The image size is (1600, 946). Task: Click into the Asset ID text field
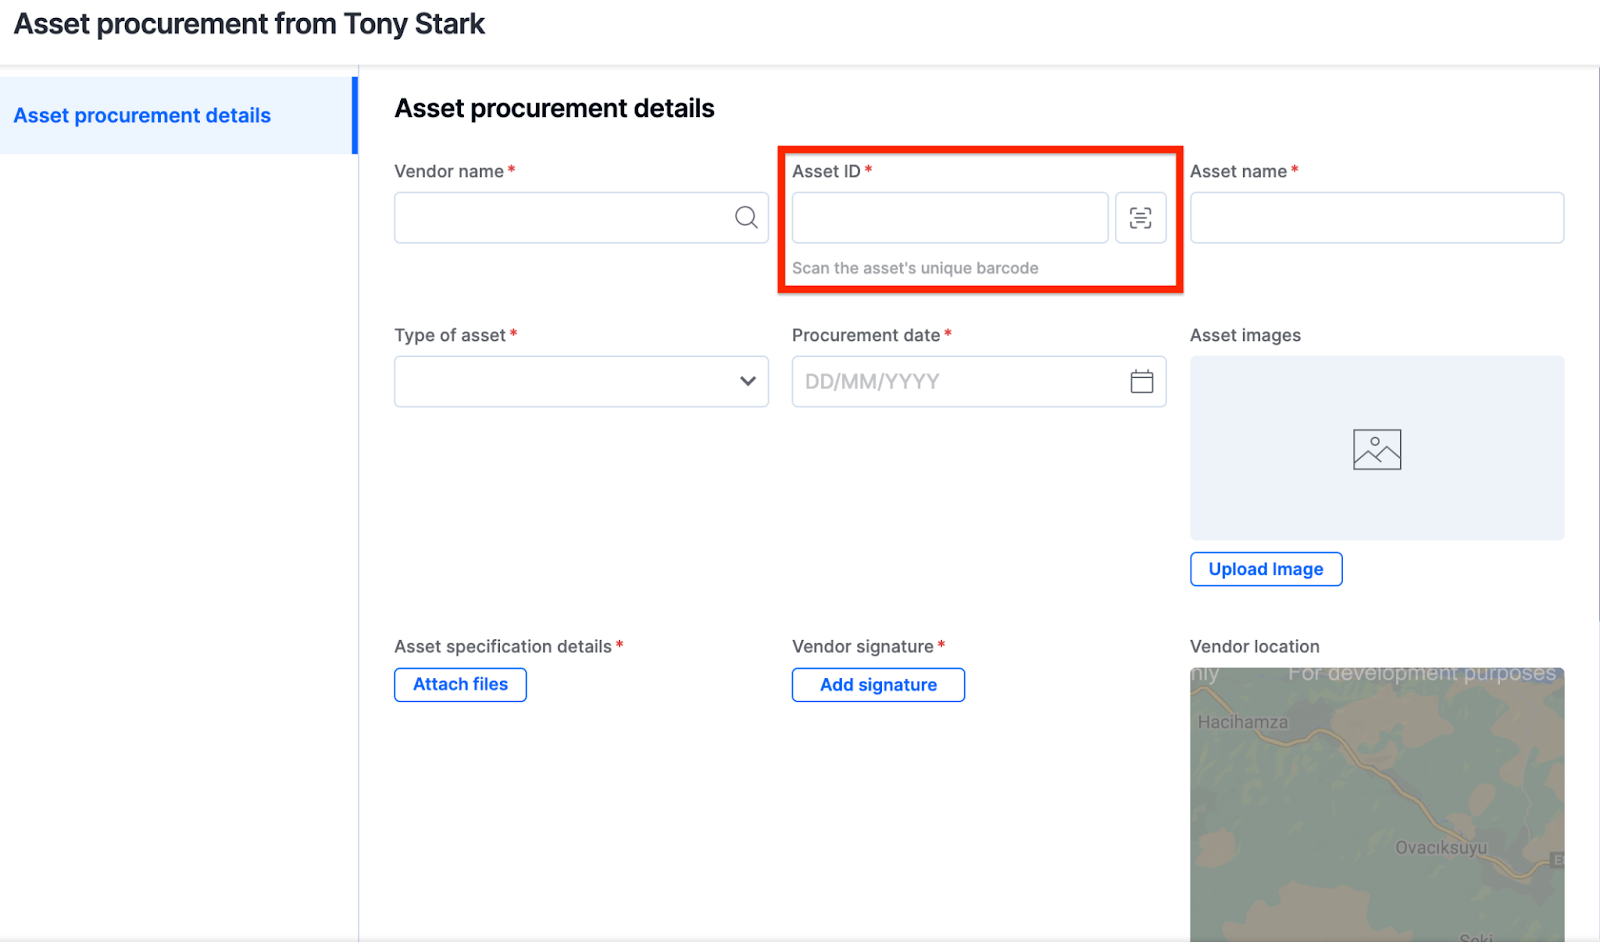(949, 218)
